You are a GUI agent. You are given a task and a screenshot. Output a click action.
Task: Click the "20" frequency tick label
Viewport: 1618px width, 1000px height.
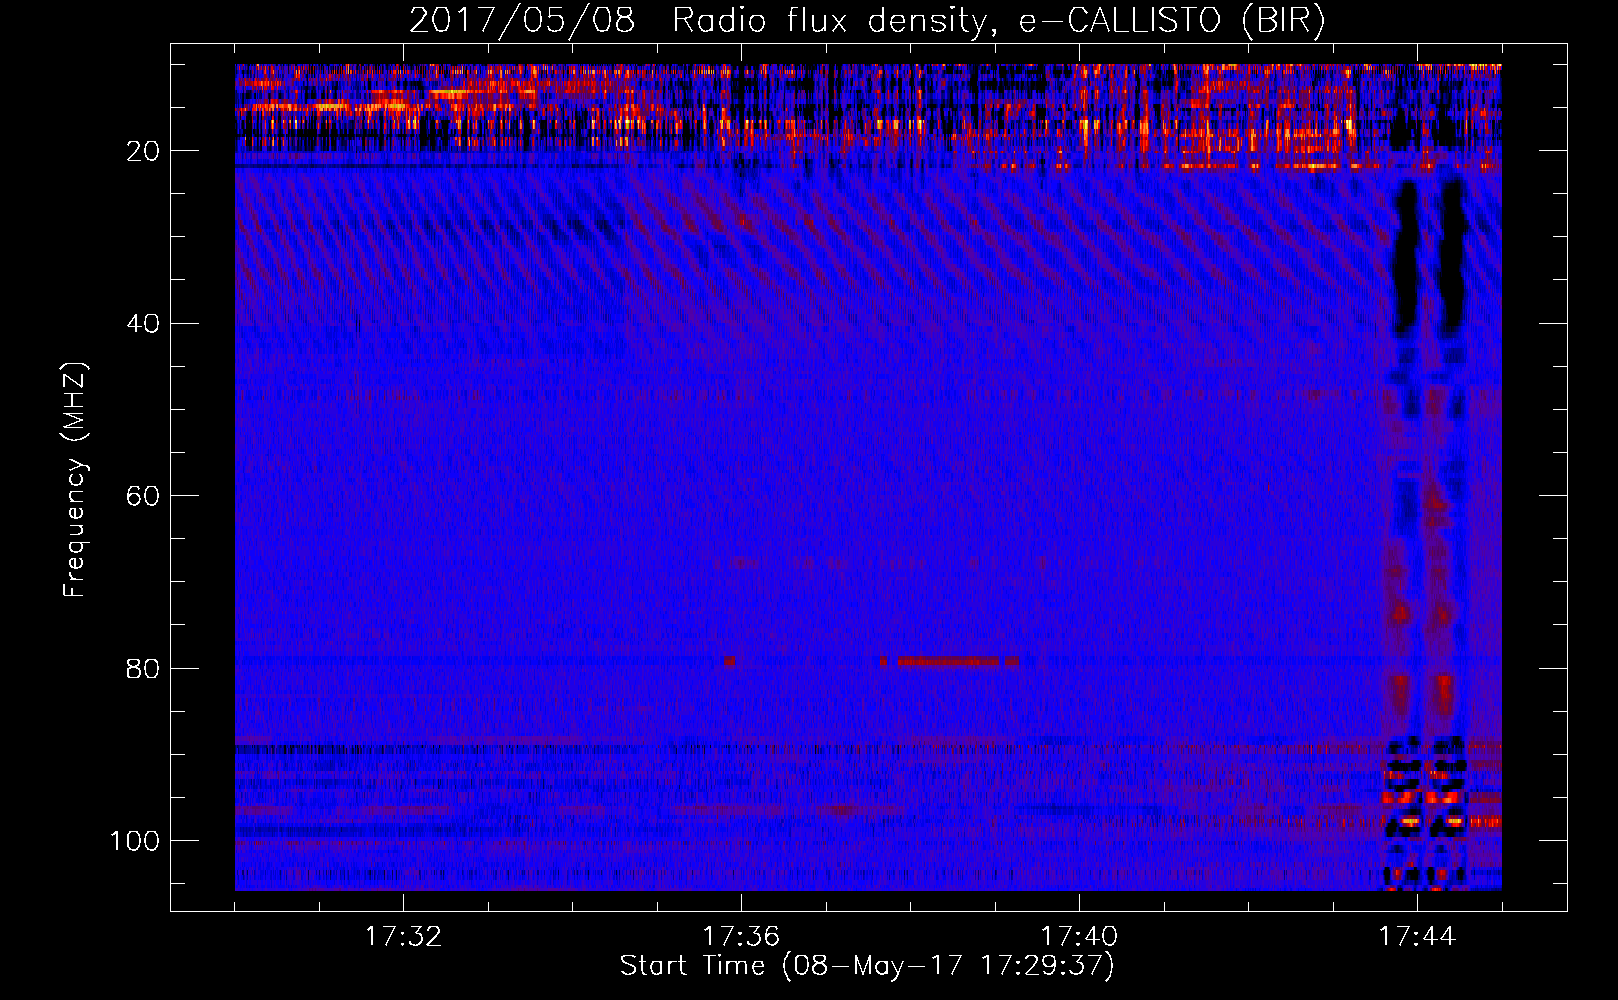click(143, 151)
